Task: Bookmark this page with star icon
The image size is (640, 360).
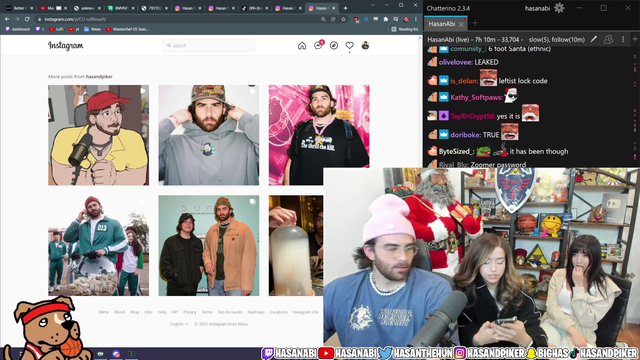Action: coord(343,19)
